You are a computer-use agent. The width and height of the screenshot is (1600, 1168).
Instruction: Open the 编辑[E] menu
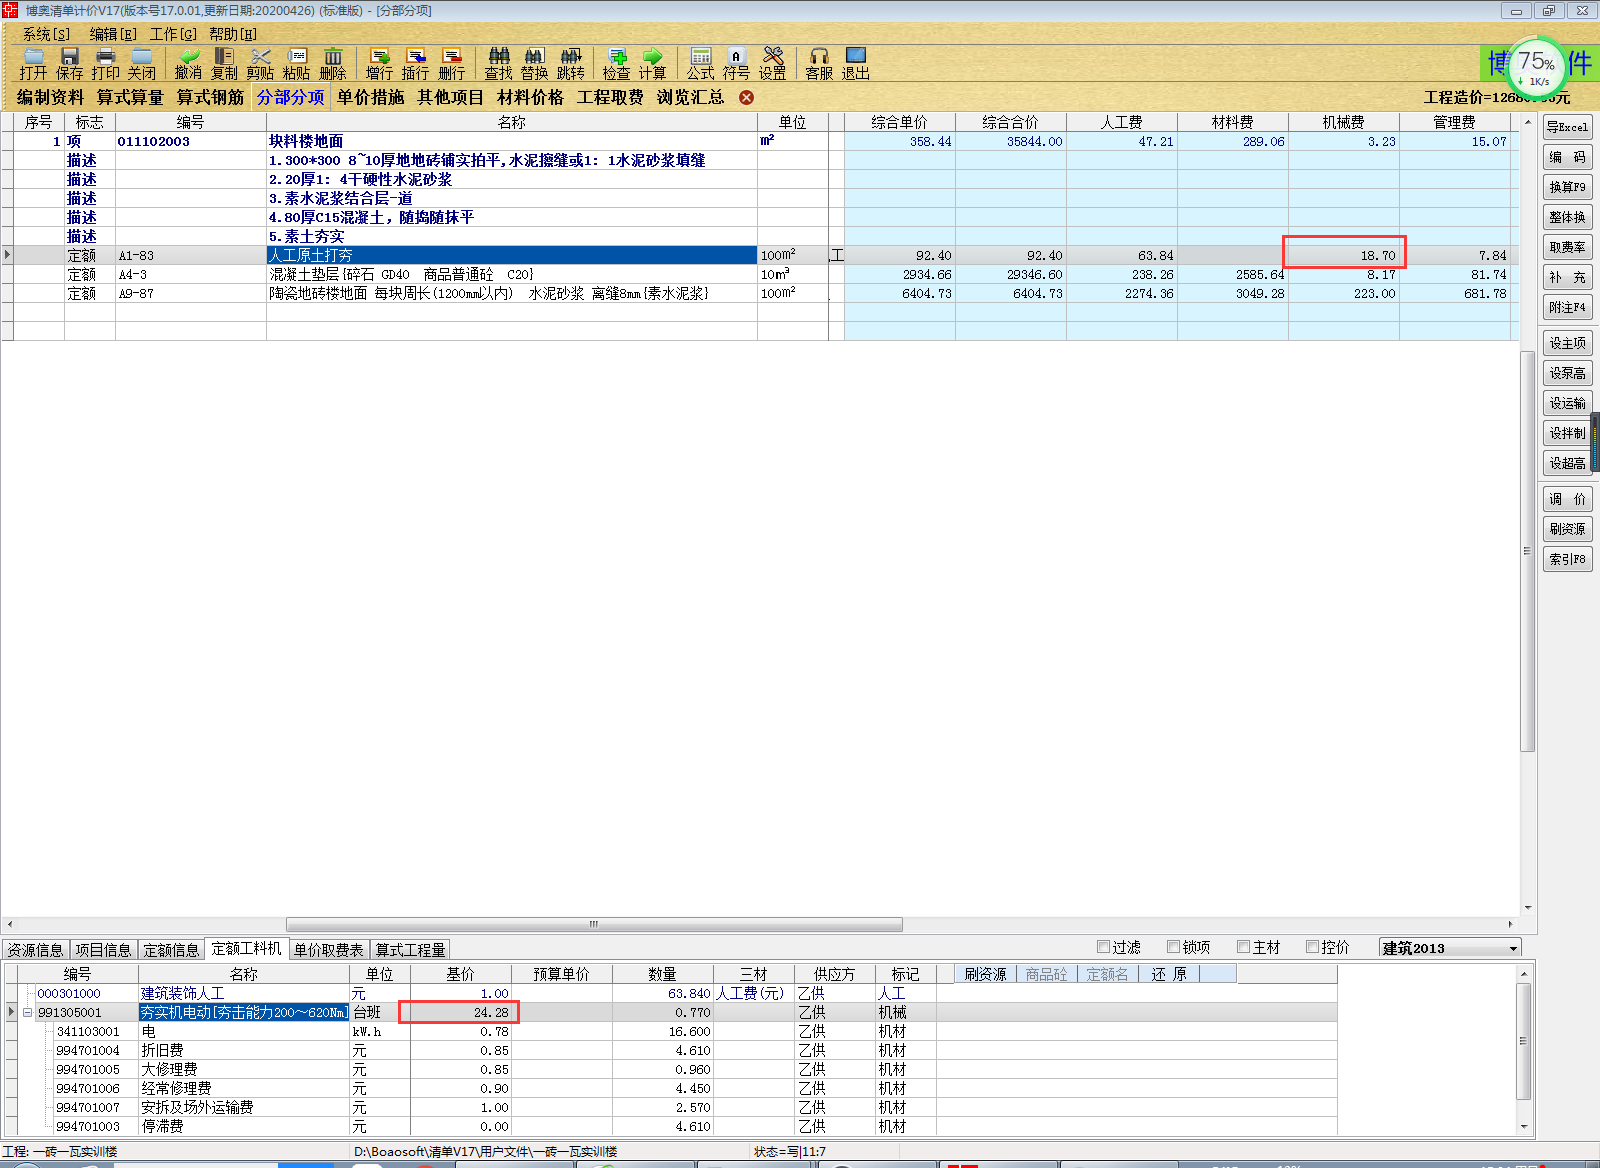coord(113,34)
